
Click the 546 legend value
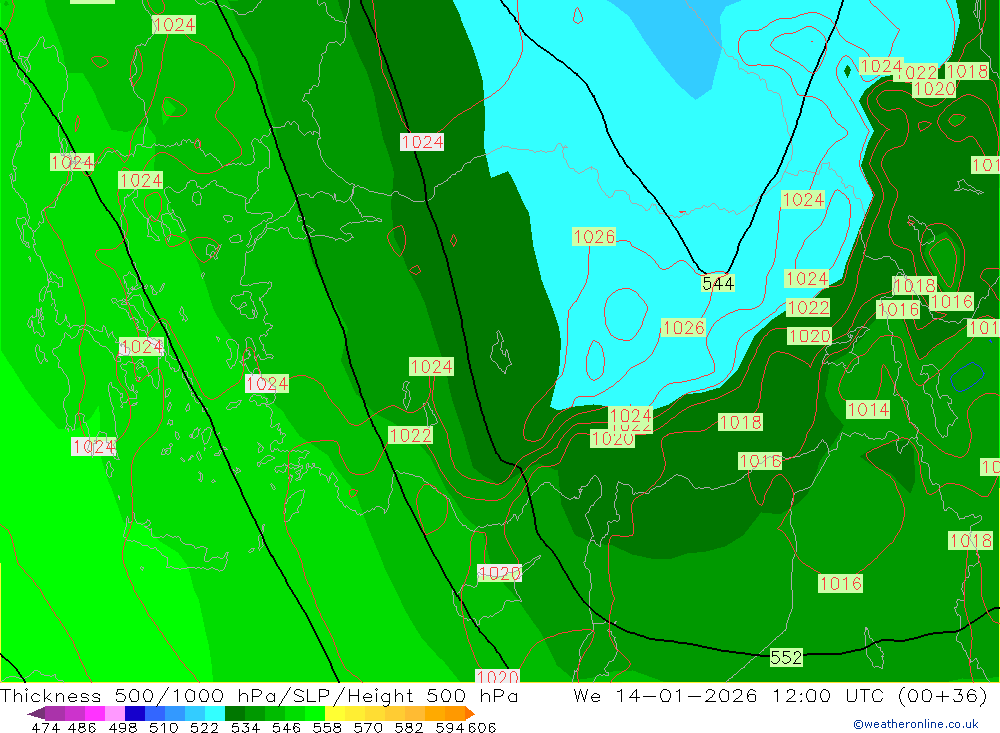pos(286,727)
